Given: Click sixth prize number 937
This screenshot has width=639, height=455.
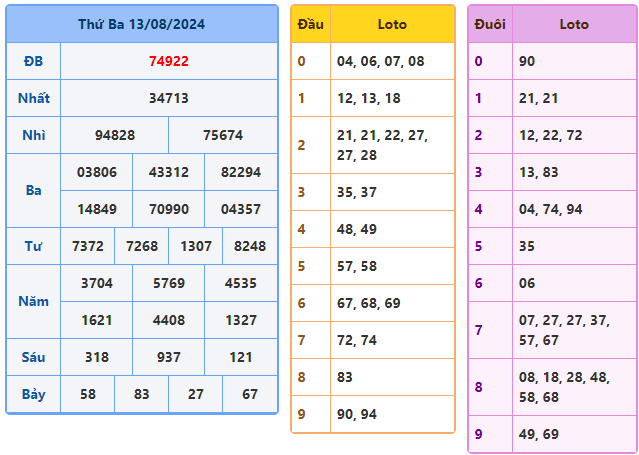Looking at the screenshot, I should click(x=168, y=357).
